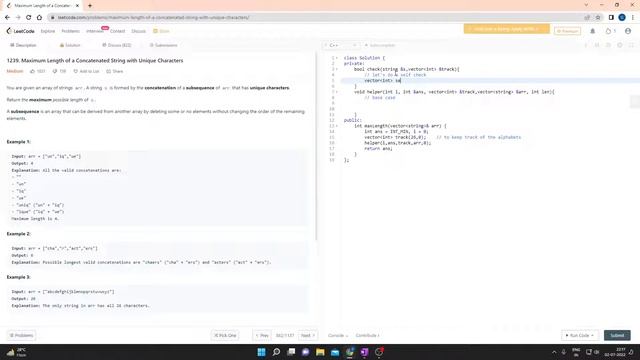This screenshot has width=640, height=360.
Task: Open the Contest nav item
Action: [117, 31]
